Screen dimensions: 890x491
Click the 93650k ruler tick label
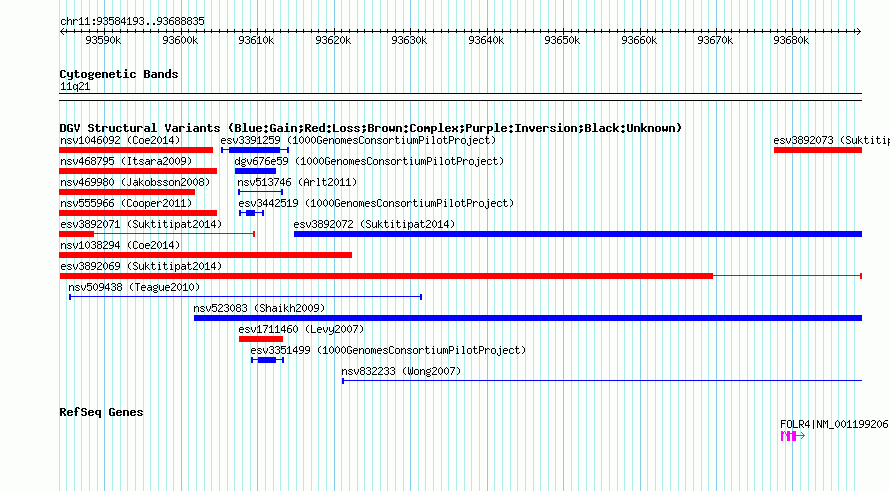[x=562, y=40]
